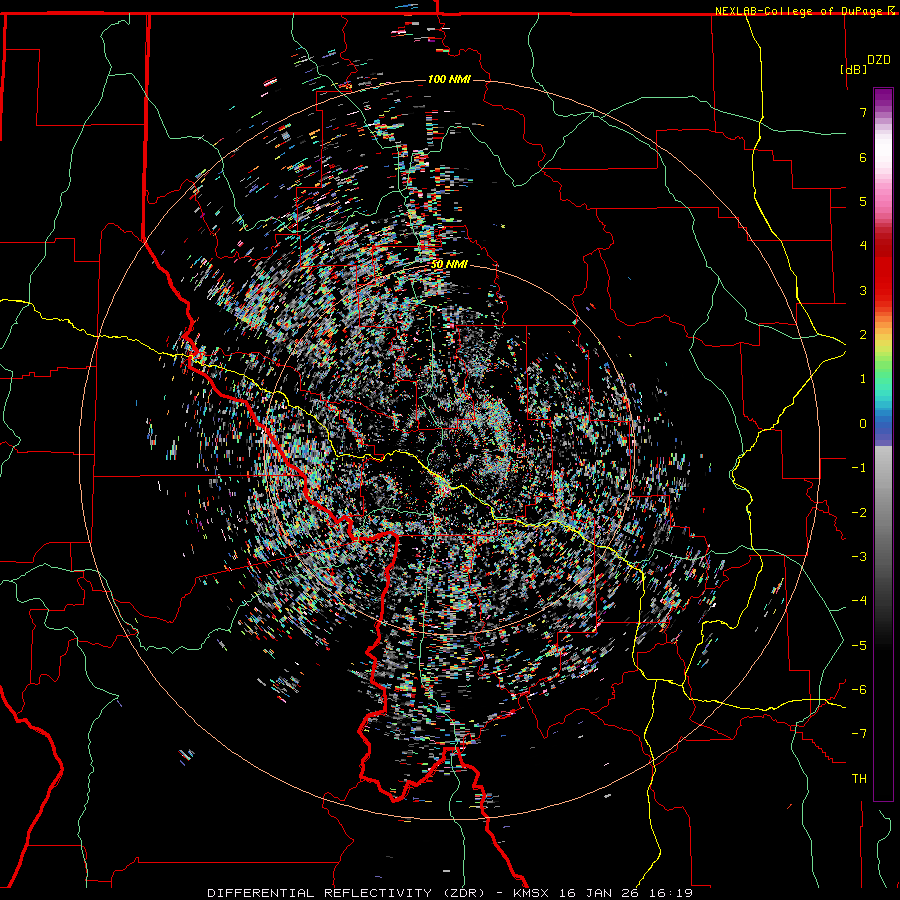Click the 50 NMI range ring label
The image size is (900, 900).
pos(449,265)
